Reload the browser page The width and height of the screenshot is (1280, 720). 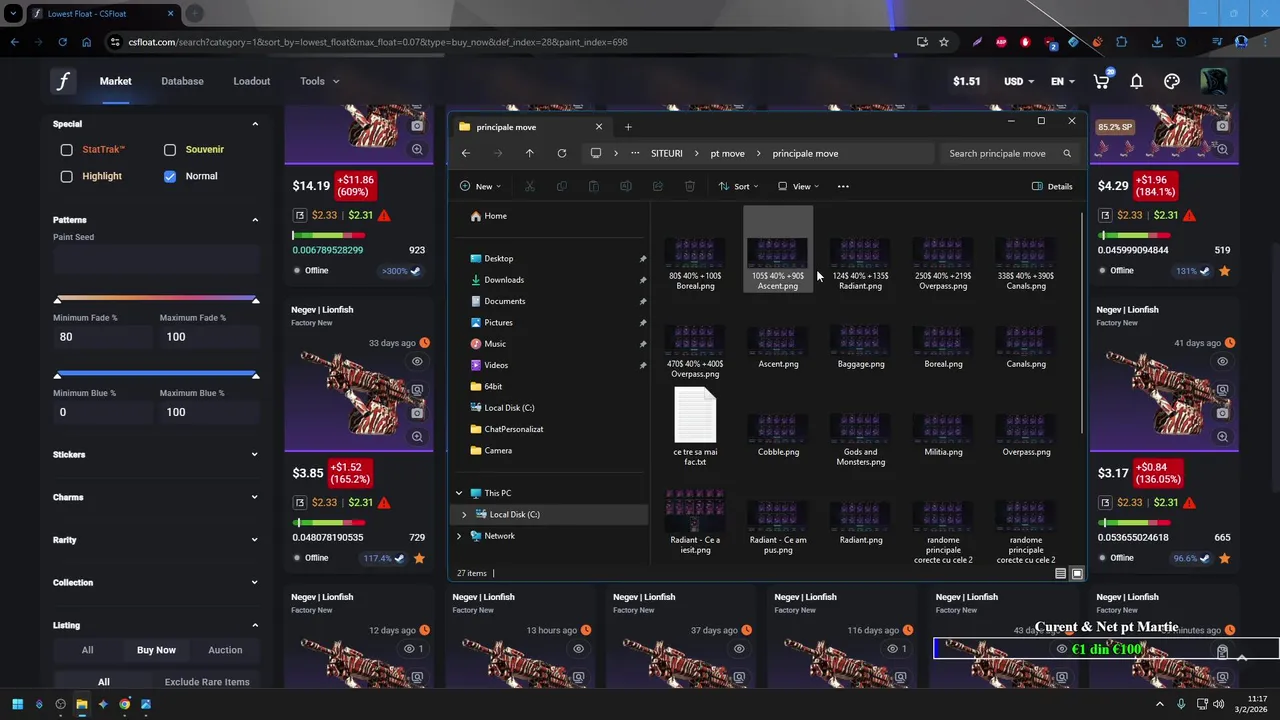pos(62,42)
